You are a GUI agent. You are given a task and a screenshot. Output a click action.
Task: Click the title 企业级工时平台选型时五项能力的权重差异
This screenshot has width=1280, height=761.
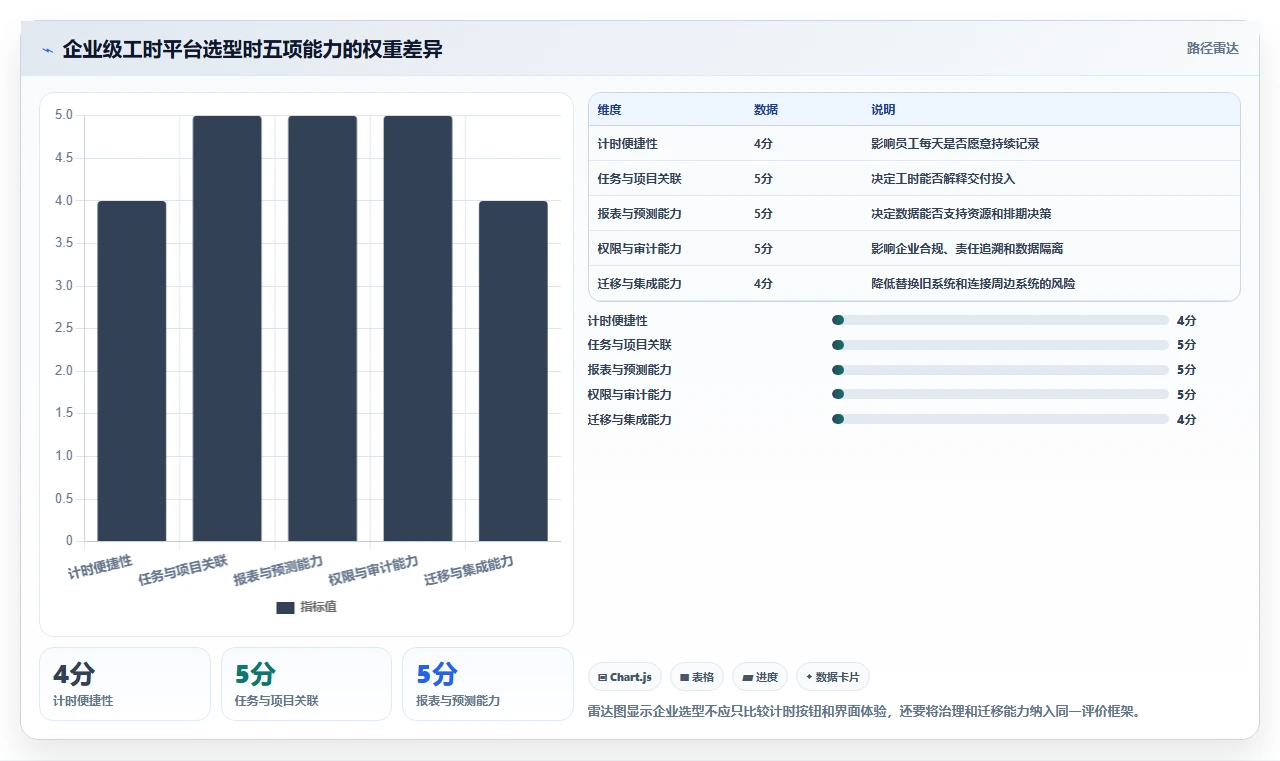tap(253, 49)
